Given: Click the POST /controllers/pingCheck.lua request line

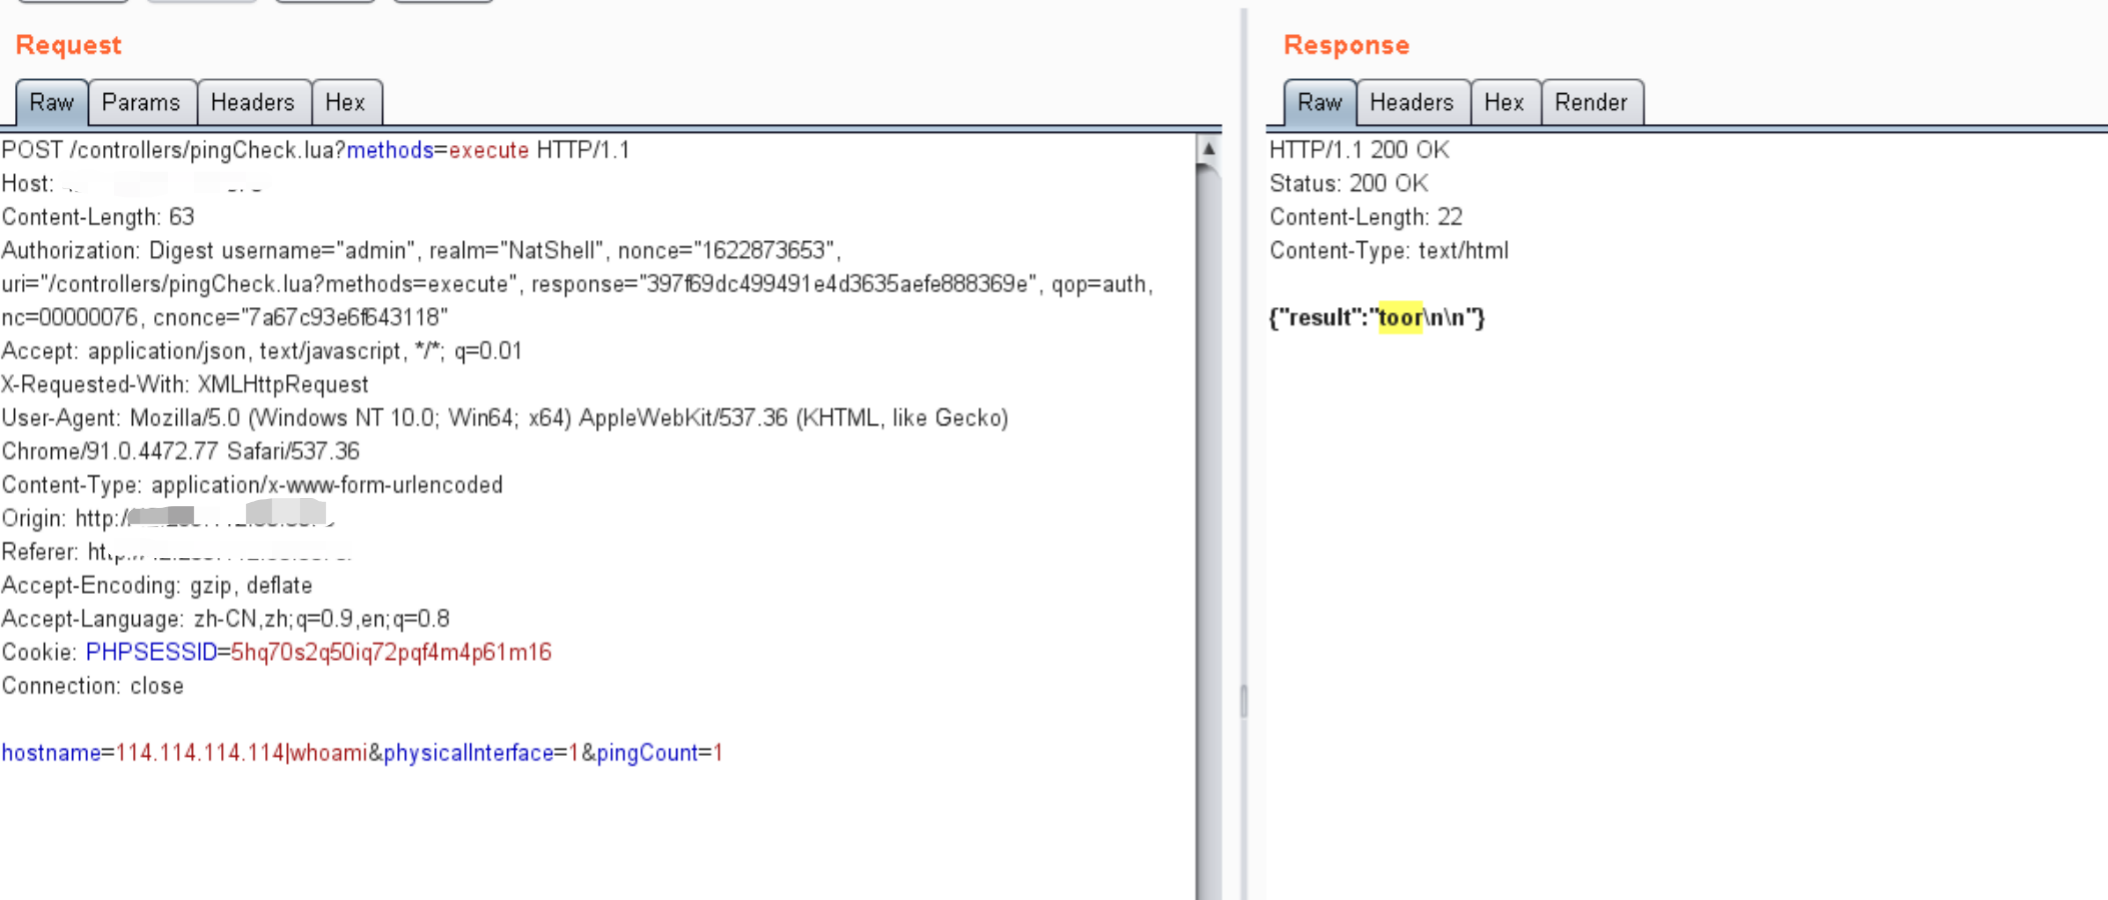Looking at the screenshot, I should pyautogui.click(x=316, y=150).
